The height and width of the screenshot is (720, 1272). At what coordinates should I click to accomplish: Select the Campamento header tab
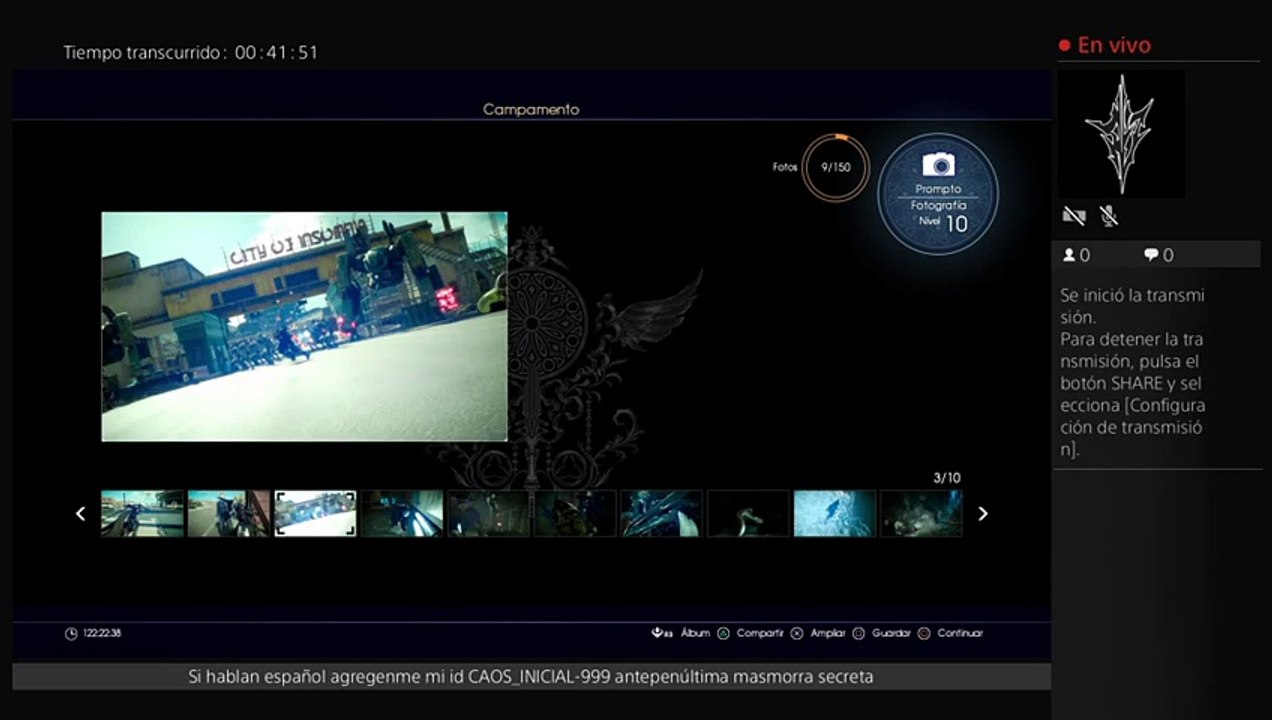[x=531, y=109]
